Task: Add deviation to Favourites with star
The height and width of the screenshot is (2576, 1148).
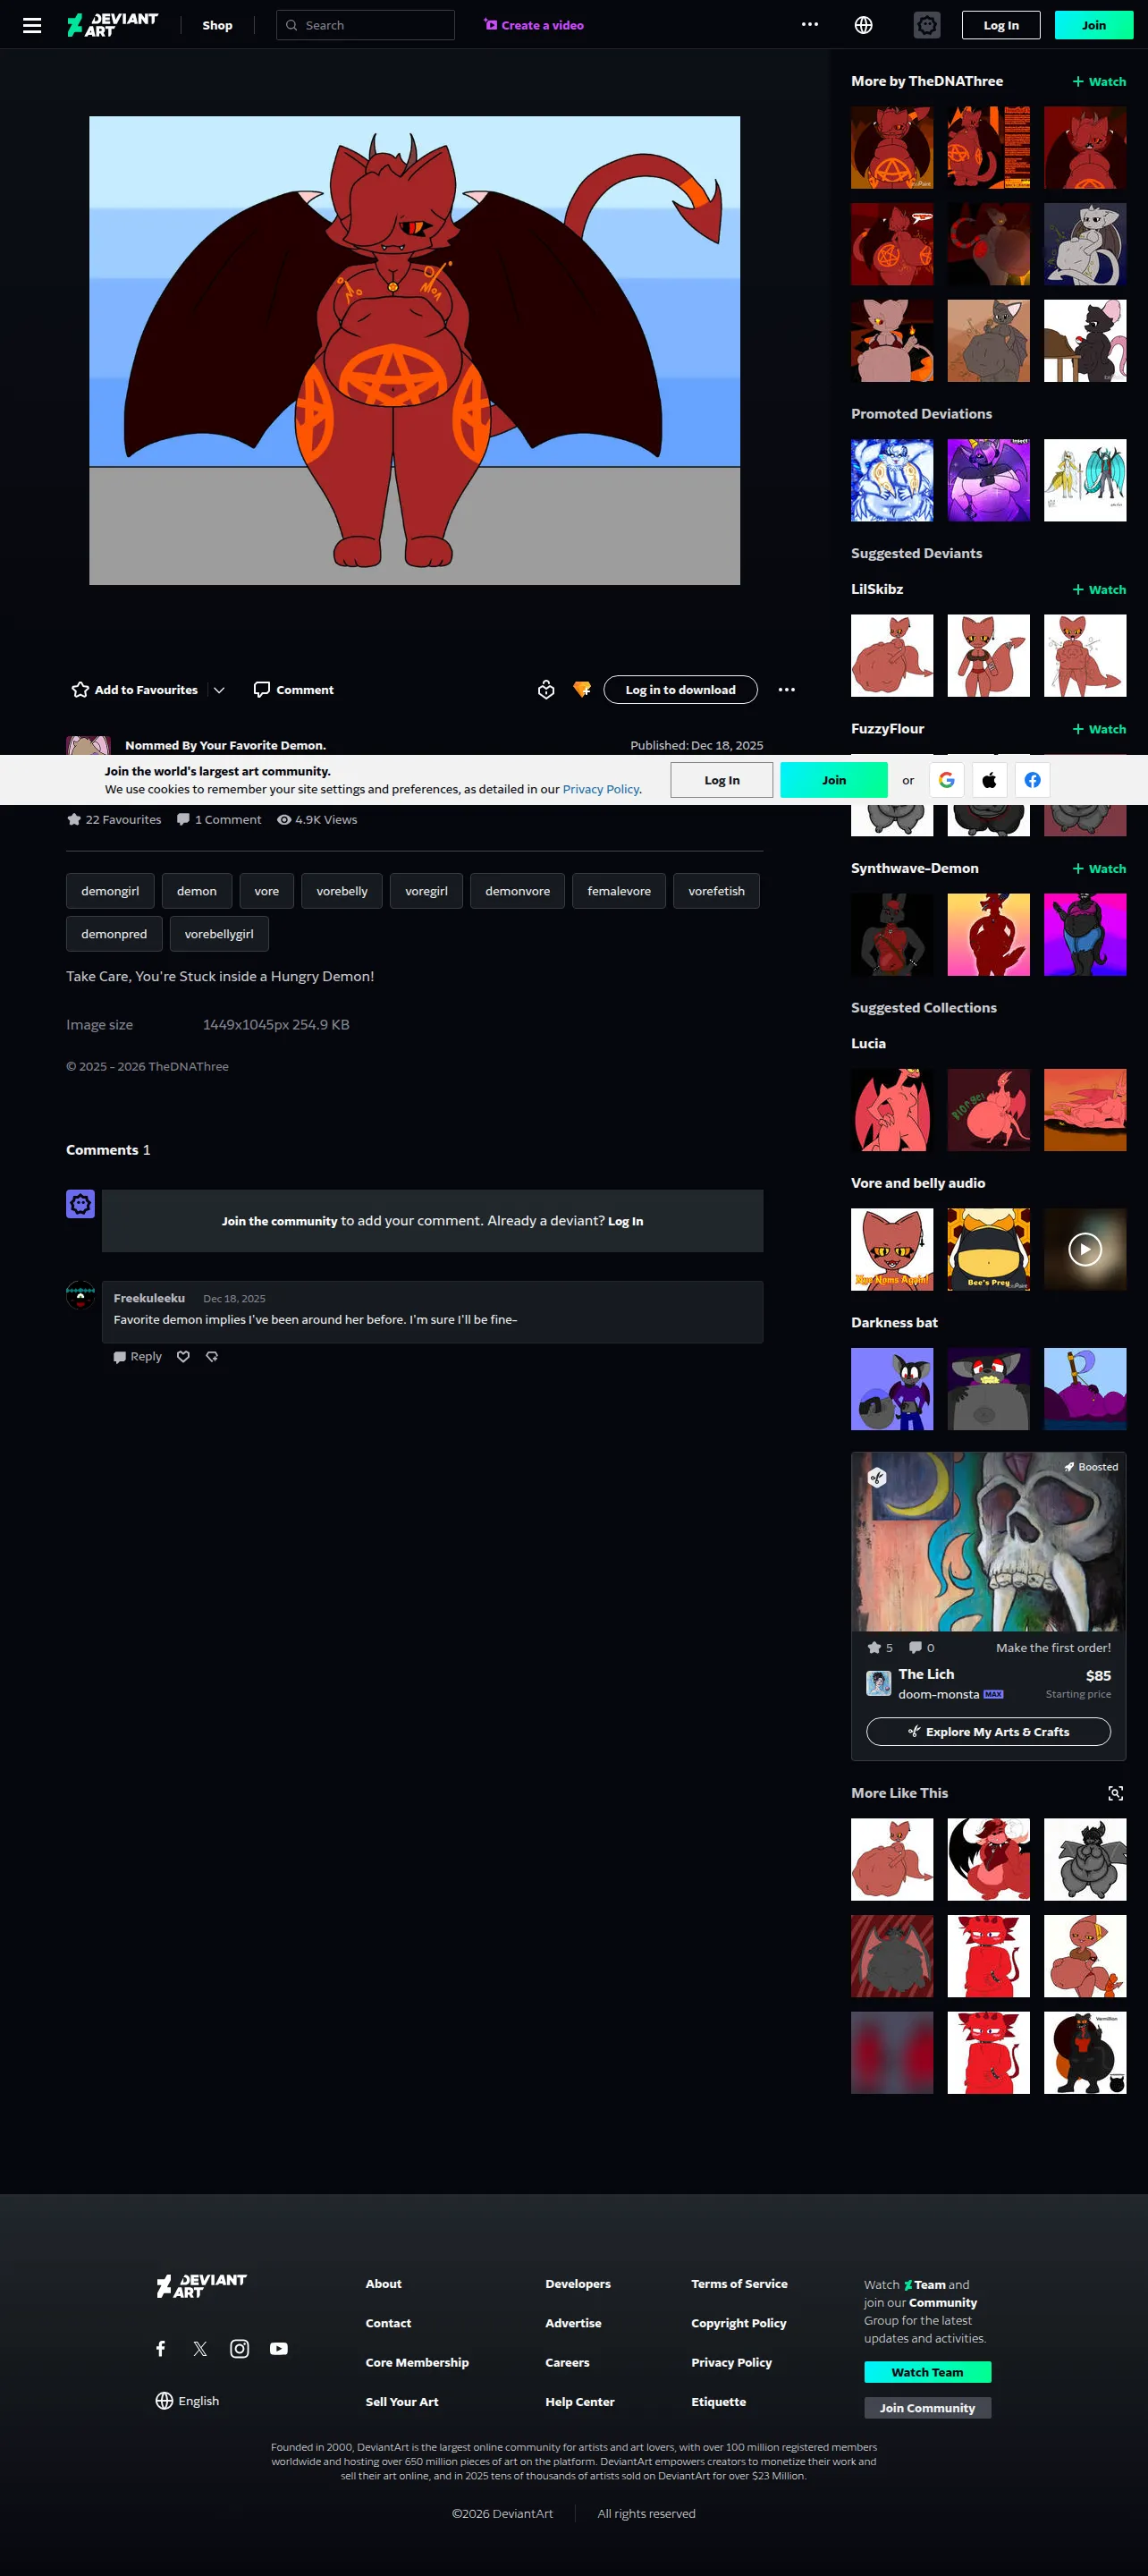Action: point(135,689)
